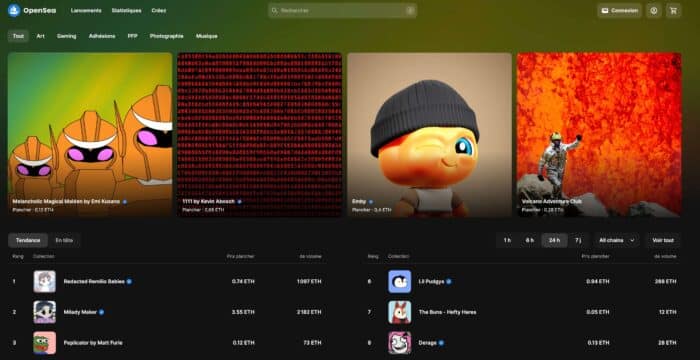Image resolution: width=700 pixels, height=360 pixels.
Task: Select the Gaming category tab
Action: point(67,36)
